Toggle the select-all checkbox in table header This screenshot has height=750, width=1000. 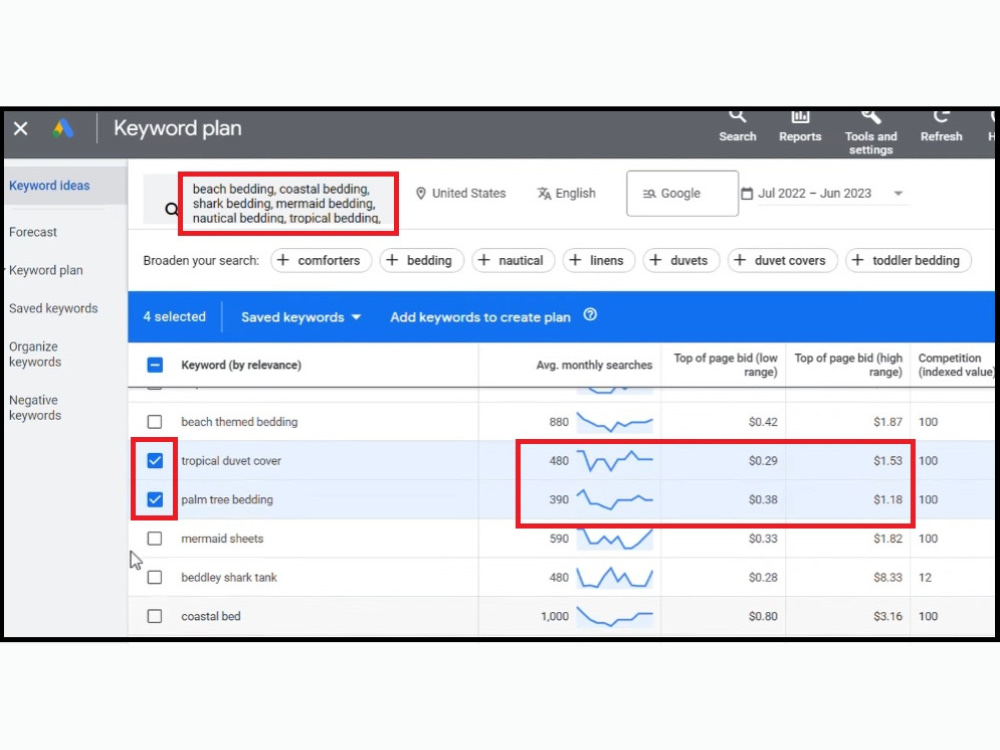point(154,365)
